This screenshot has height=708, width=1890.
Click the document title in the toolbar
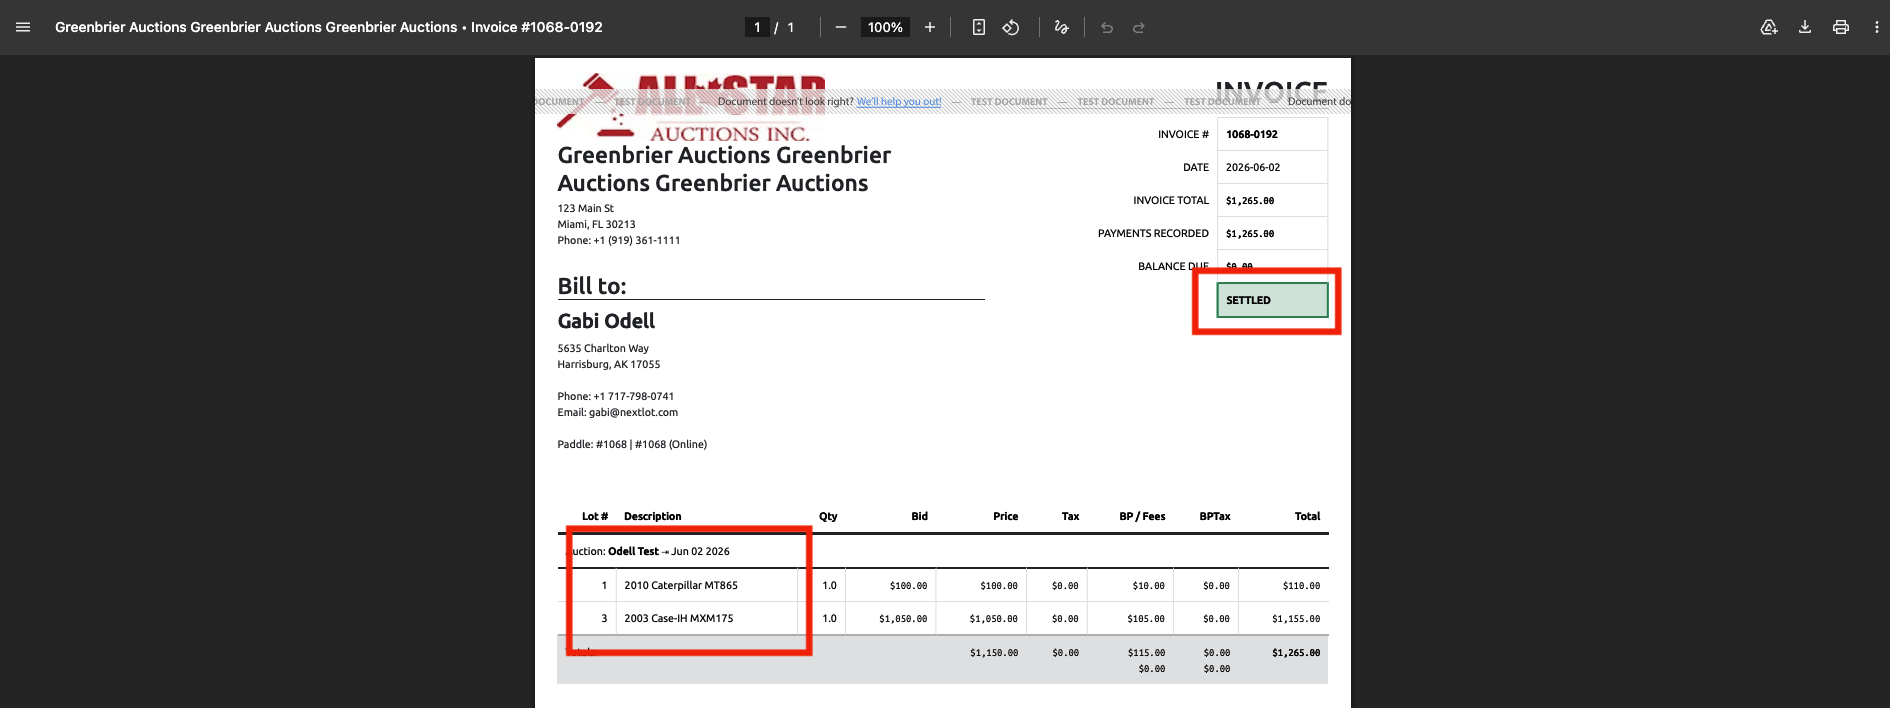329,27
